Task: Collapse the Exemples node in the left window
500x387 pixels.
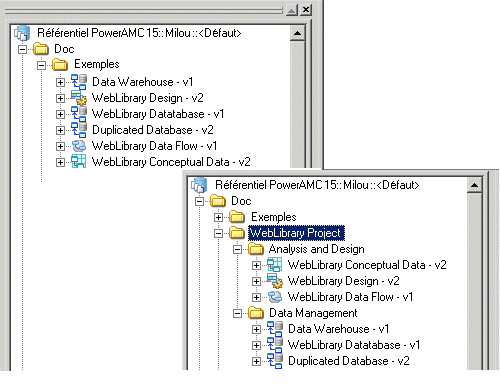Action: pyautogui.click(x=41, y=65)
